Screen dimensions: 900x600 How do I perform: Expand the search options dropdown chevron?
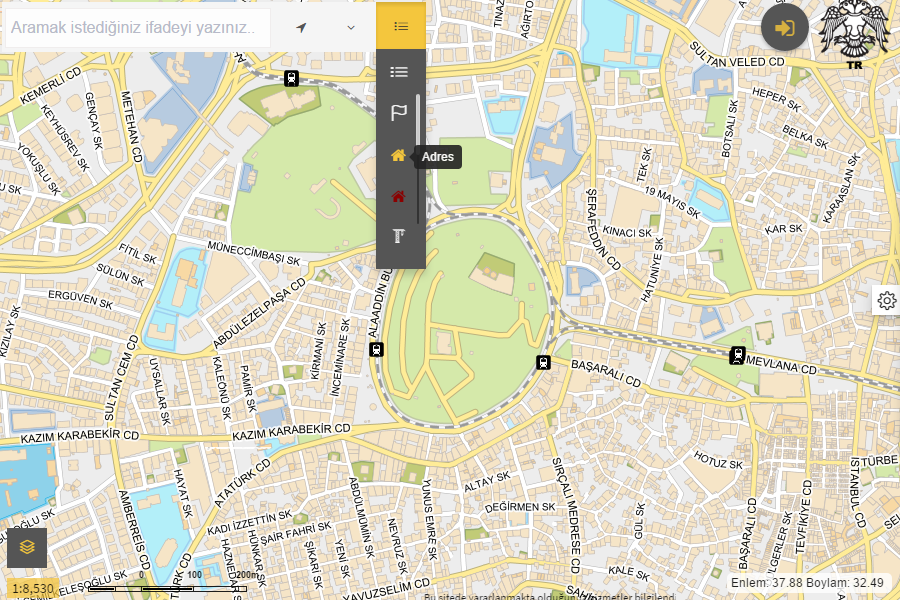point(351,27)
